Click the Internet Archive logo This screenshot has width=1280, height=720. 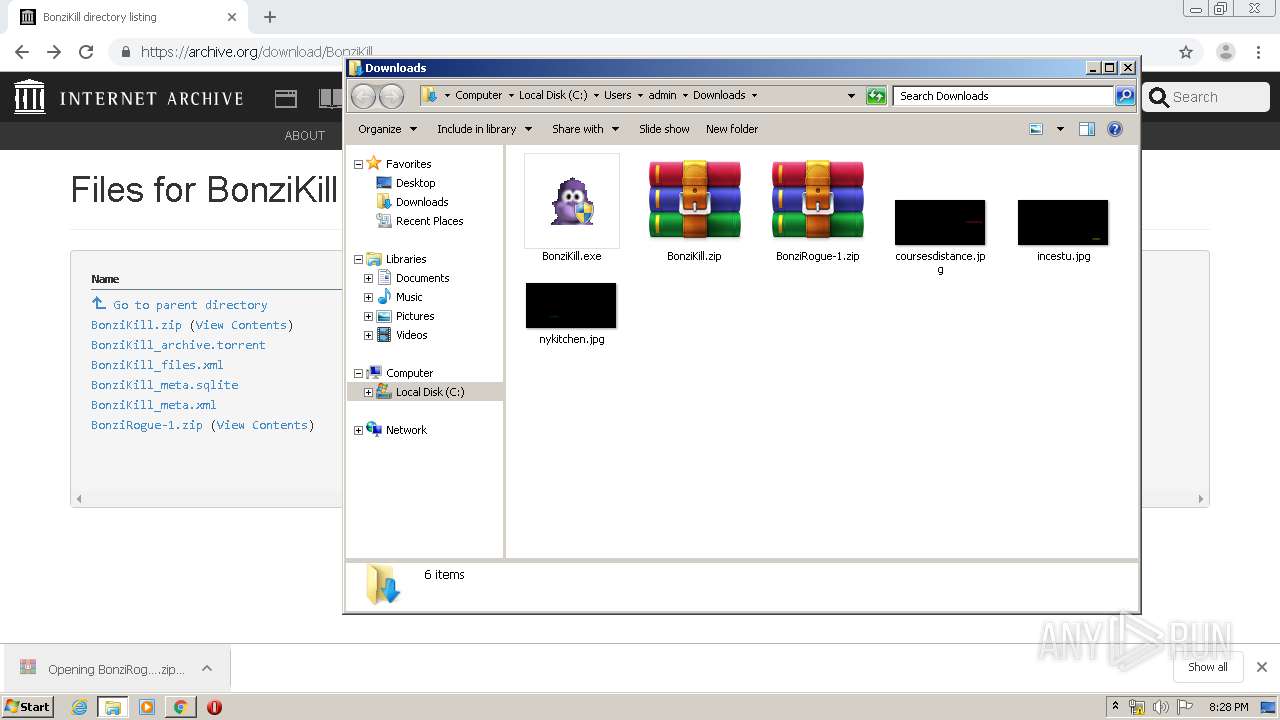128,98
